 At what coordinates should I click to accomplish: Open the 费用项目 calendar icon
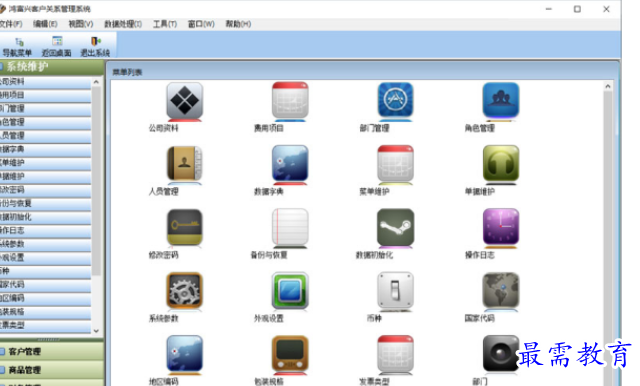[x=290, y=100]
